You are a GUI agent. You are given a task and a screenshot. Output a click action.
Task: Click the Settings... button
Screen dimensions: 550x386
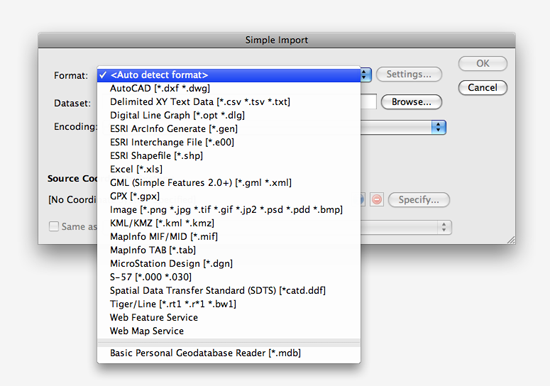[409, 74]
